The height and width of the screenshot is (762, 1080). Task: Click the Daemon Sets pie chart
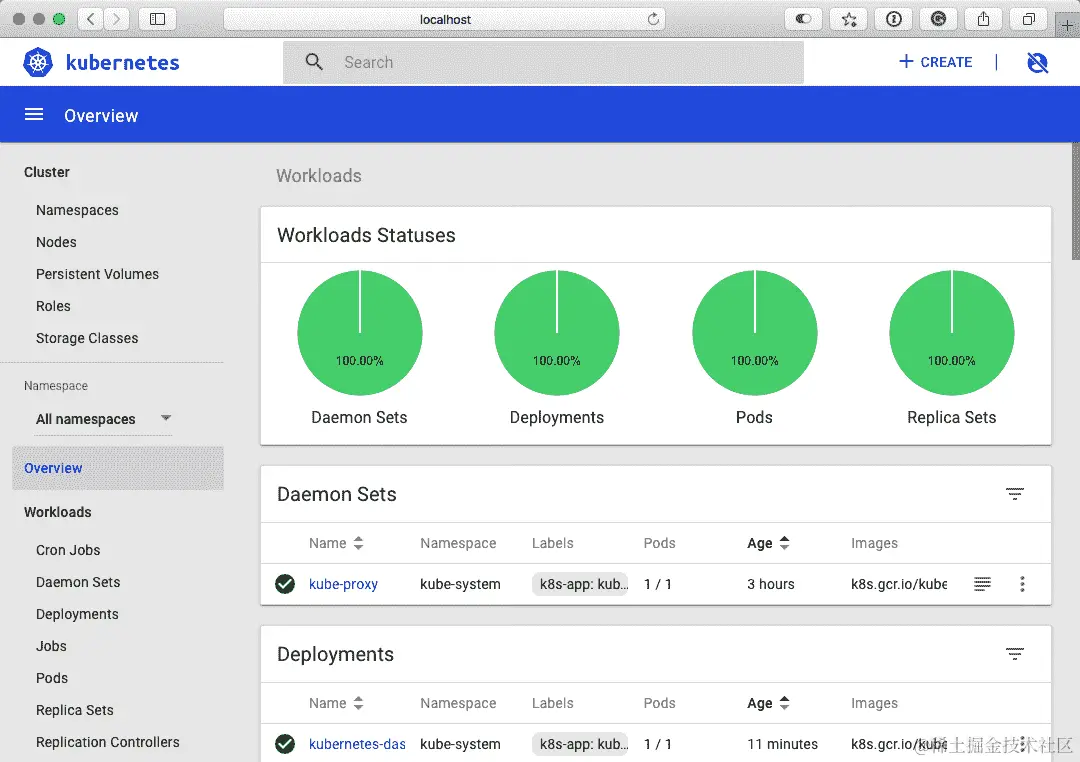click(360, 333)
